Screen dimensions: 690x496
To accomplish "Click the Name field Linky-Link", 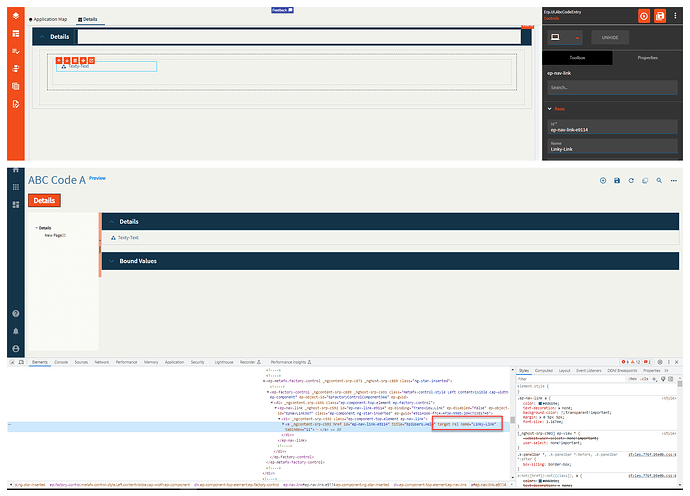I will (612, 147).
